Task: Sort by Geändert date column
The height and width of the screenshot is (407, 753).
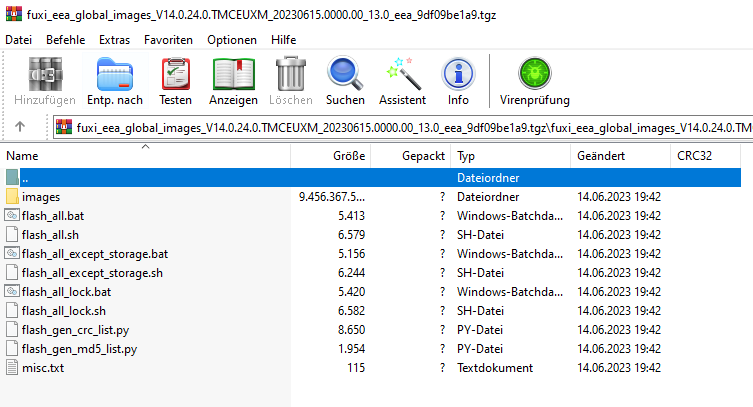Action: 601,157
